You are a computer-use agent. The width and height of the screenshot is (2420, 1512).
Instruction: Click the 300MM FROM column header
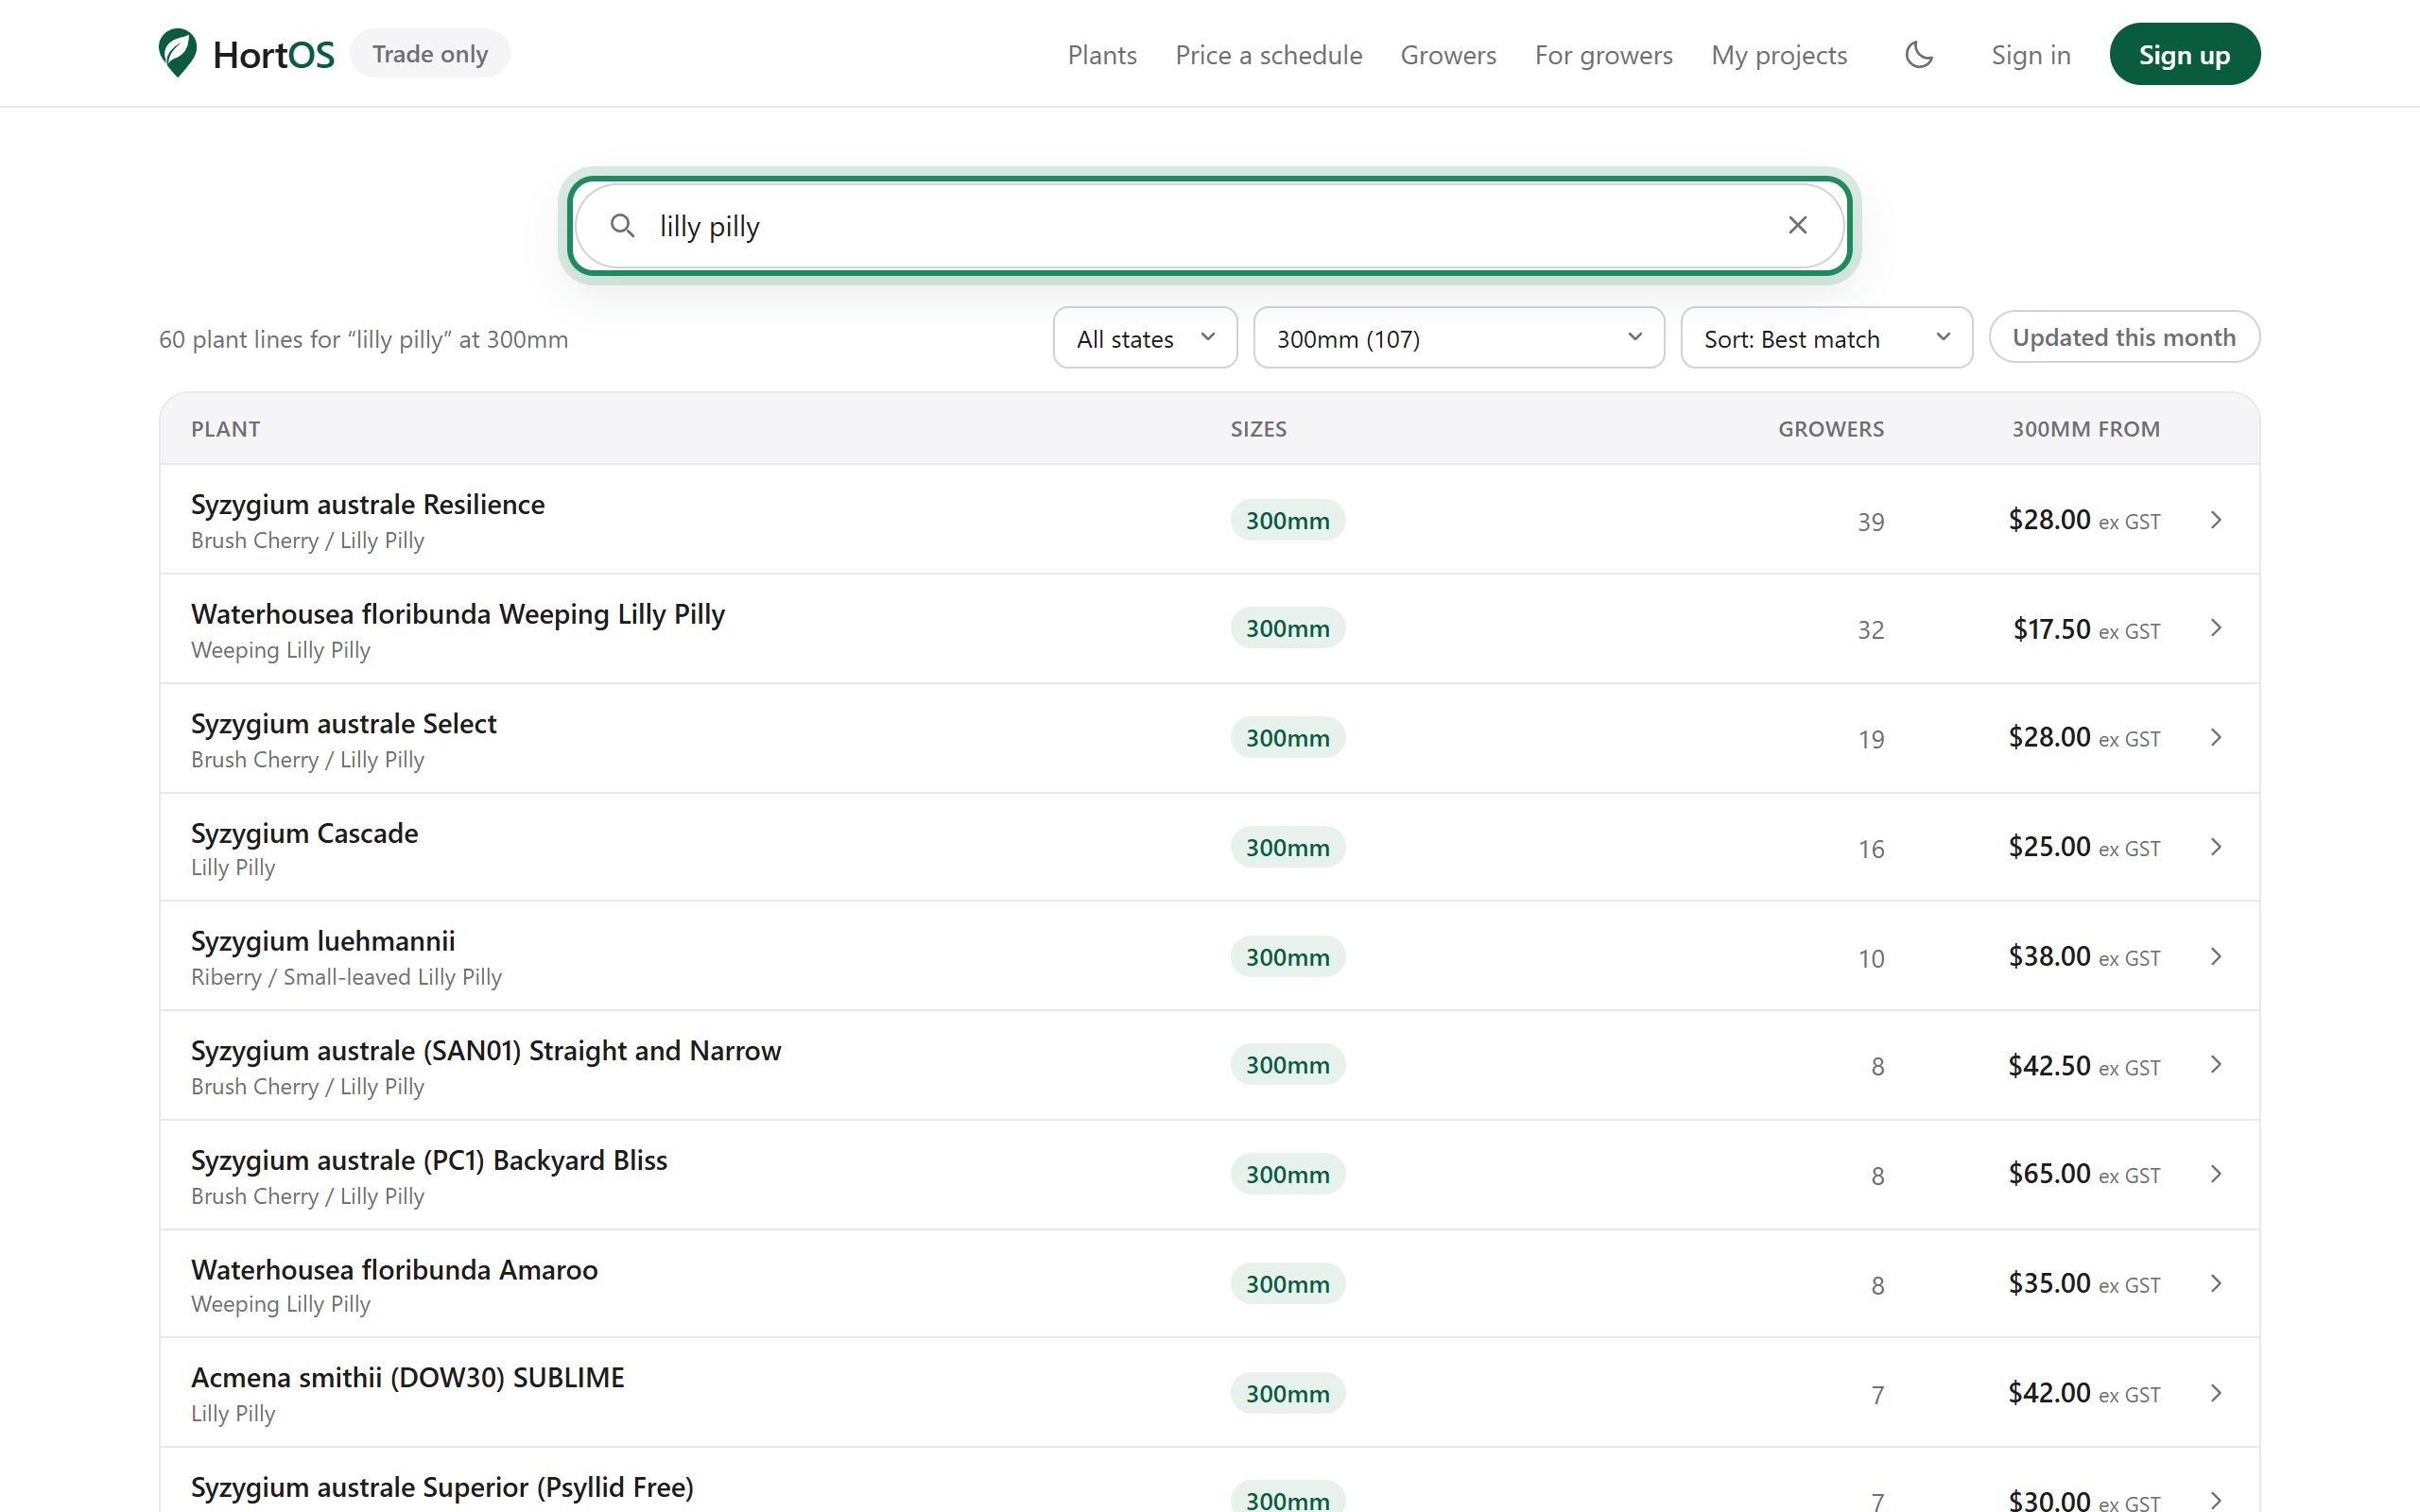point(2086,429)
